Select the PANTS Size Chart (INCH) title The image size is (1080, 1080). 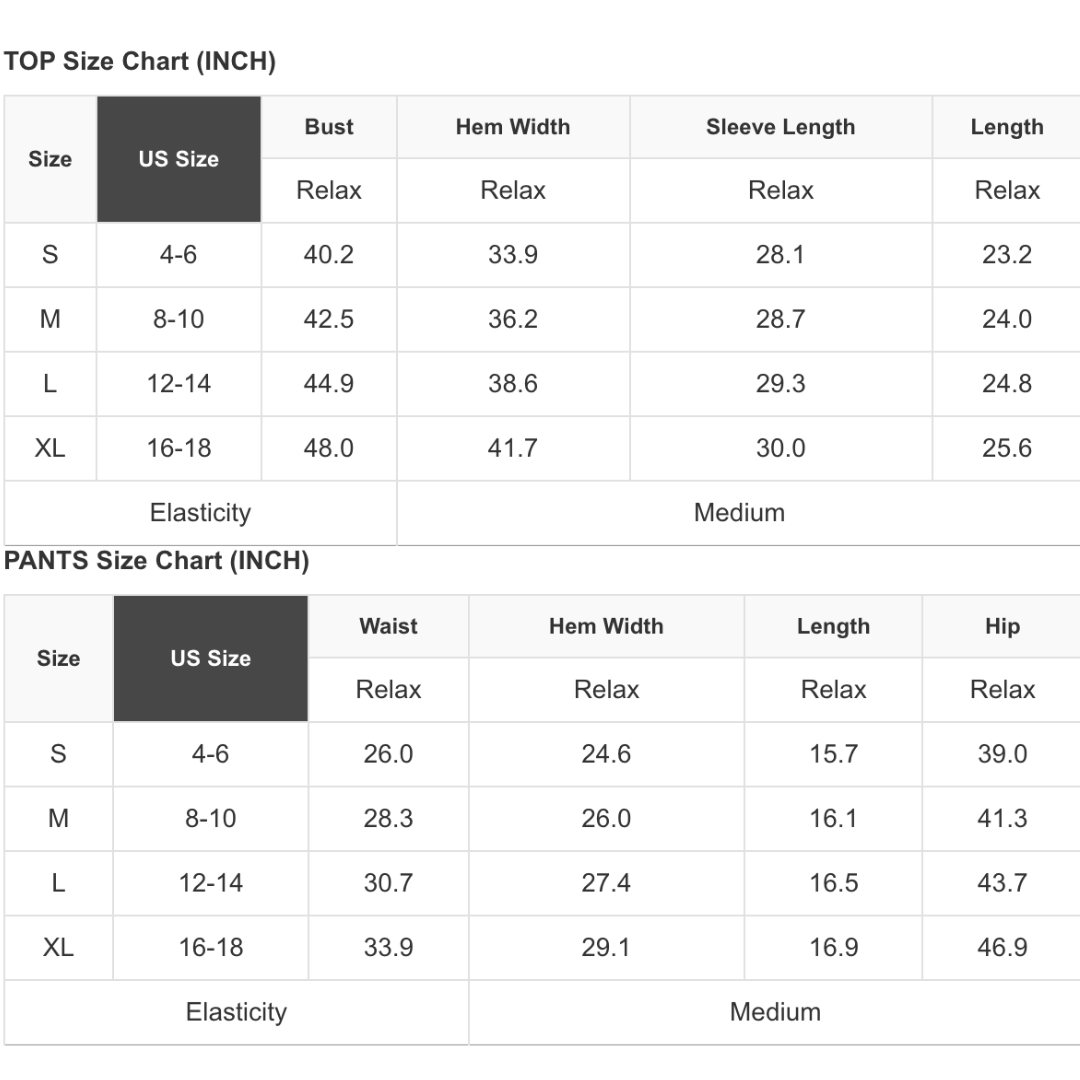point(157,561)
